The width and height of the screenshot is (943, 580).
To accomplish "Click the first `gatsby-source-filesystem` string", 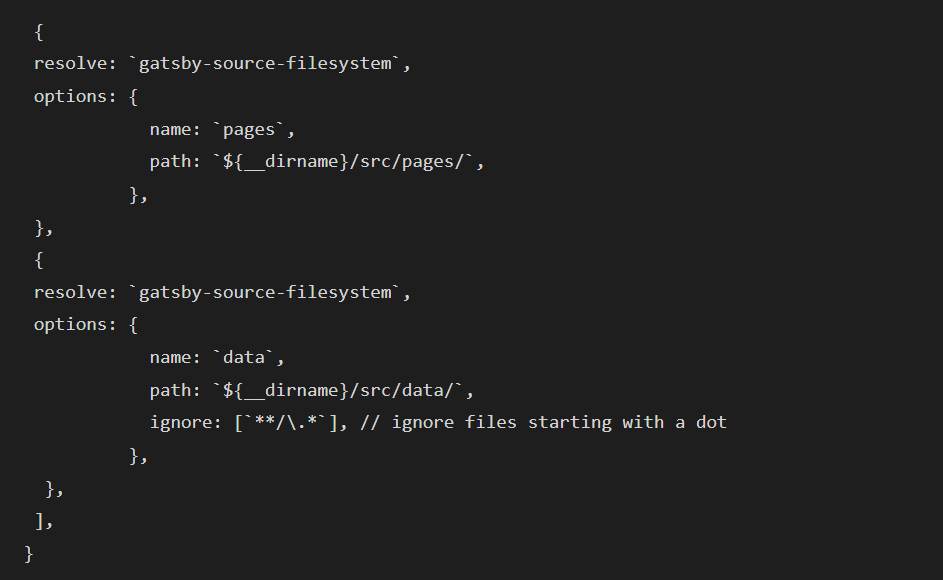I will pyautogui.click(x=265, y=64).
